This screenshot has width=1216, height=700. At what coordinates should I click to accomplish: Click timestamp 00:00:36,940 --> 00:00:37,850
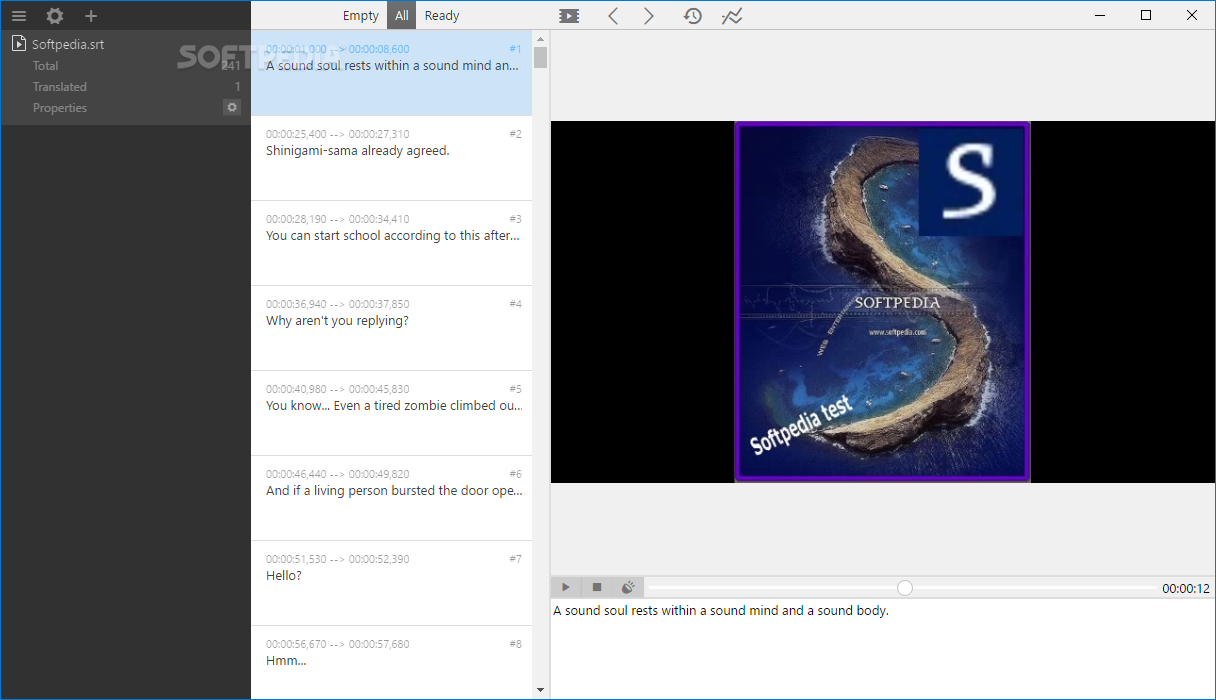coord(337,304)
